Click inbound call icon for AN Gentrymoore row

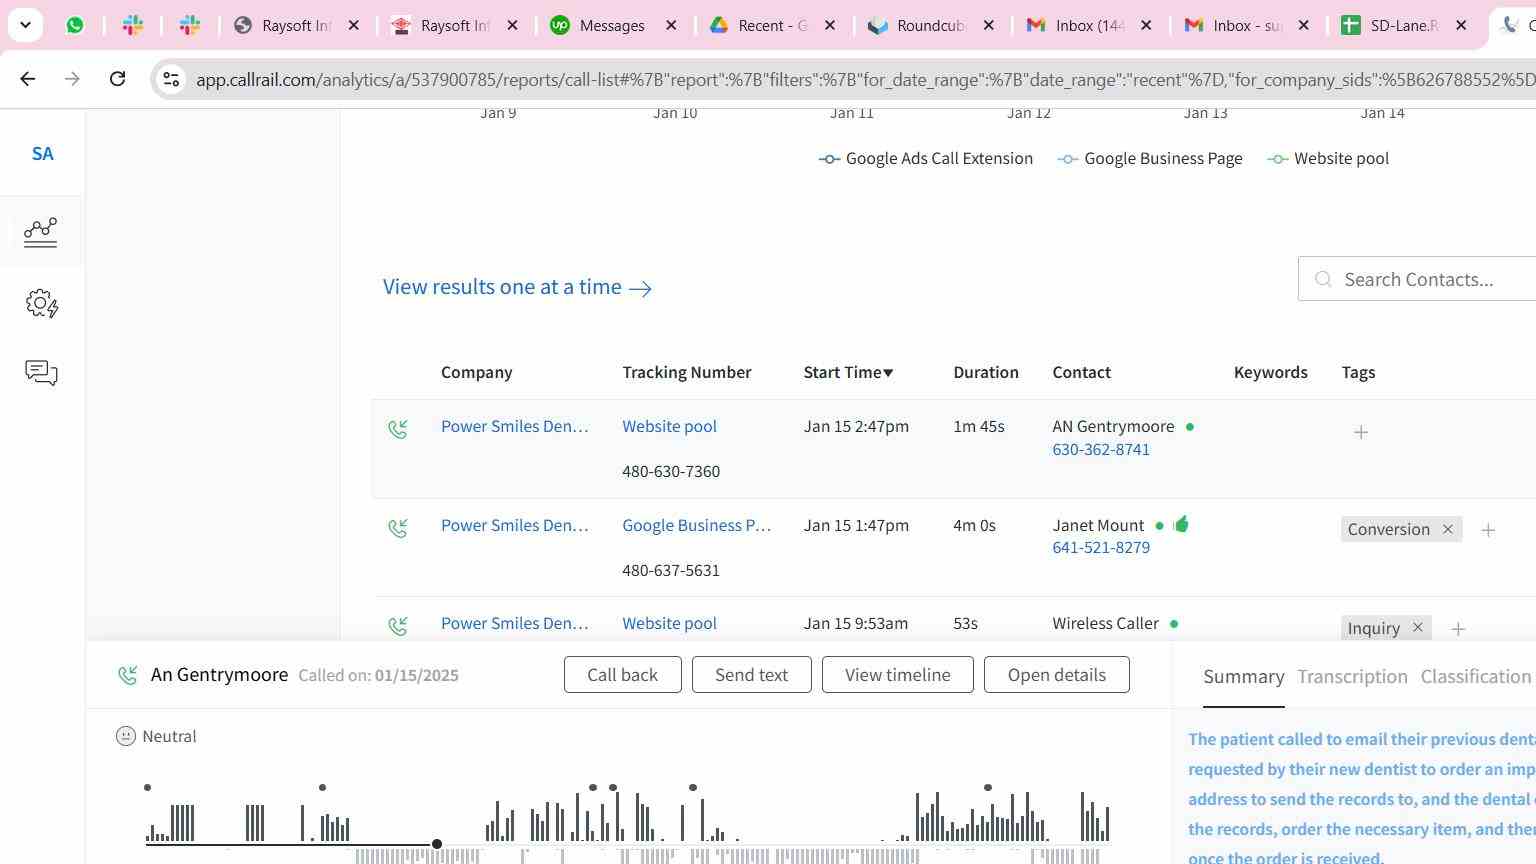point(397,429)
